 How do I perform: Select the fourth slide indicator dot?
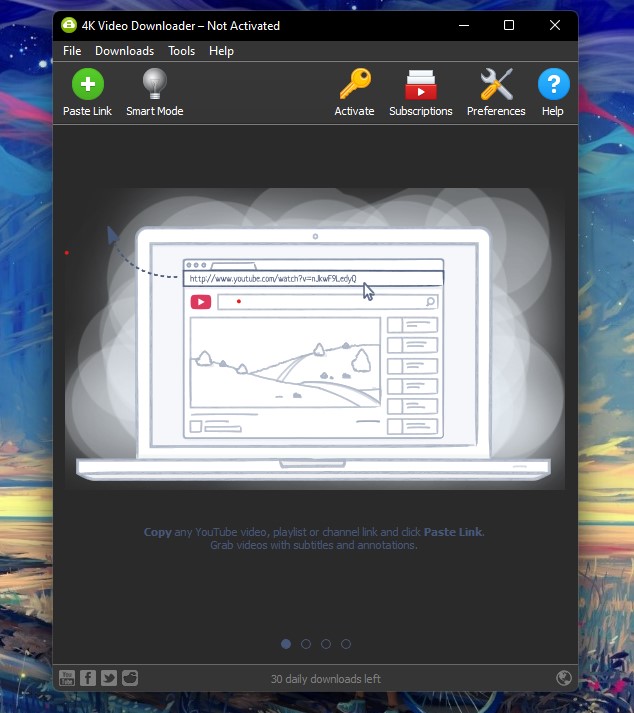(346, 644)
